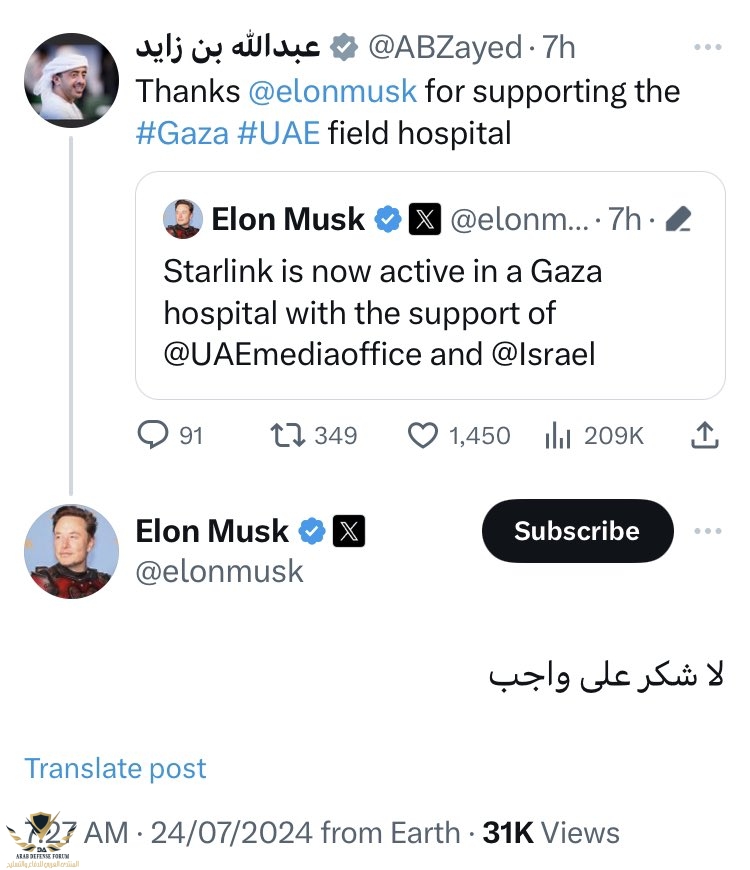
Task: Click Translate post link
Action: (115, 768)
